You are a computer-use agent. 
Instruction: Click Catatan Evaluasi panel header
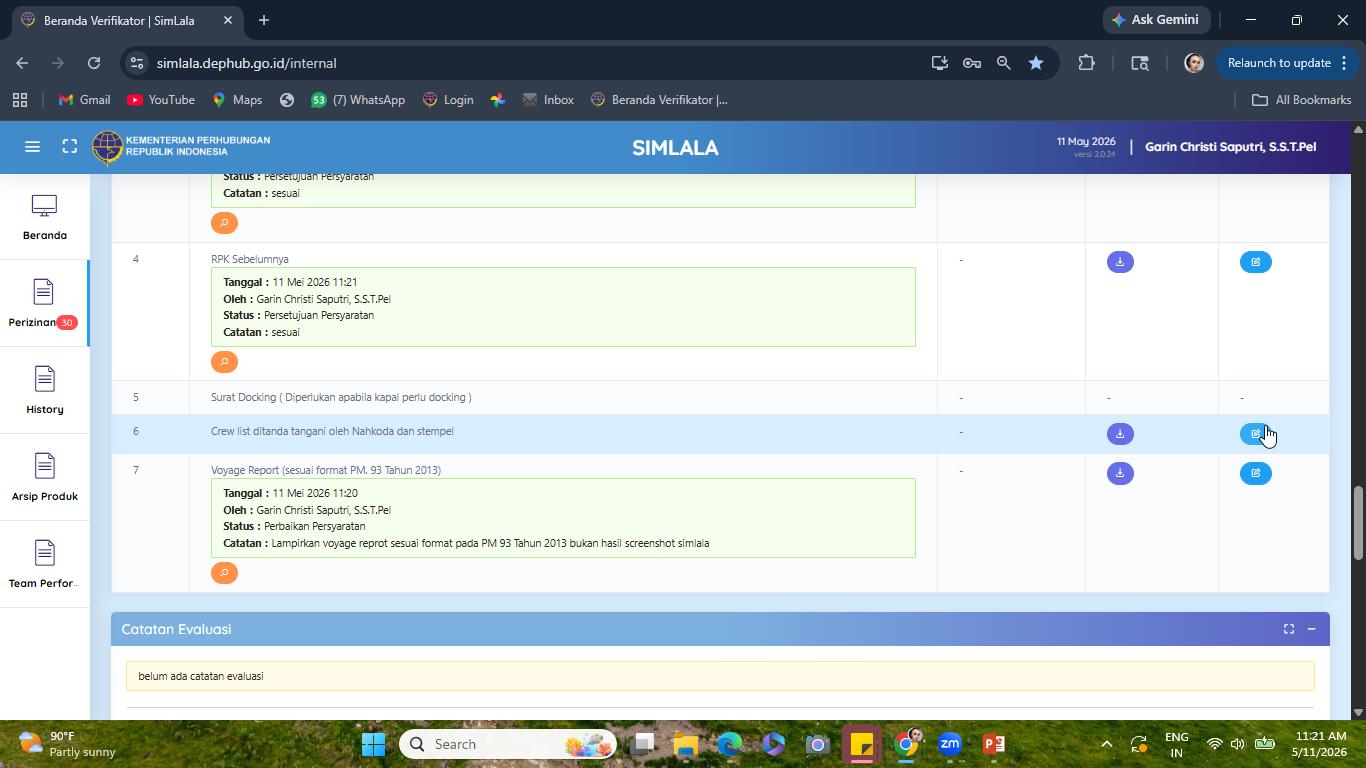(720, 629)
